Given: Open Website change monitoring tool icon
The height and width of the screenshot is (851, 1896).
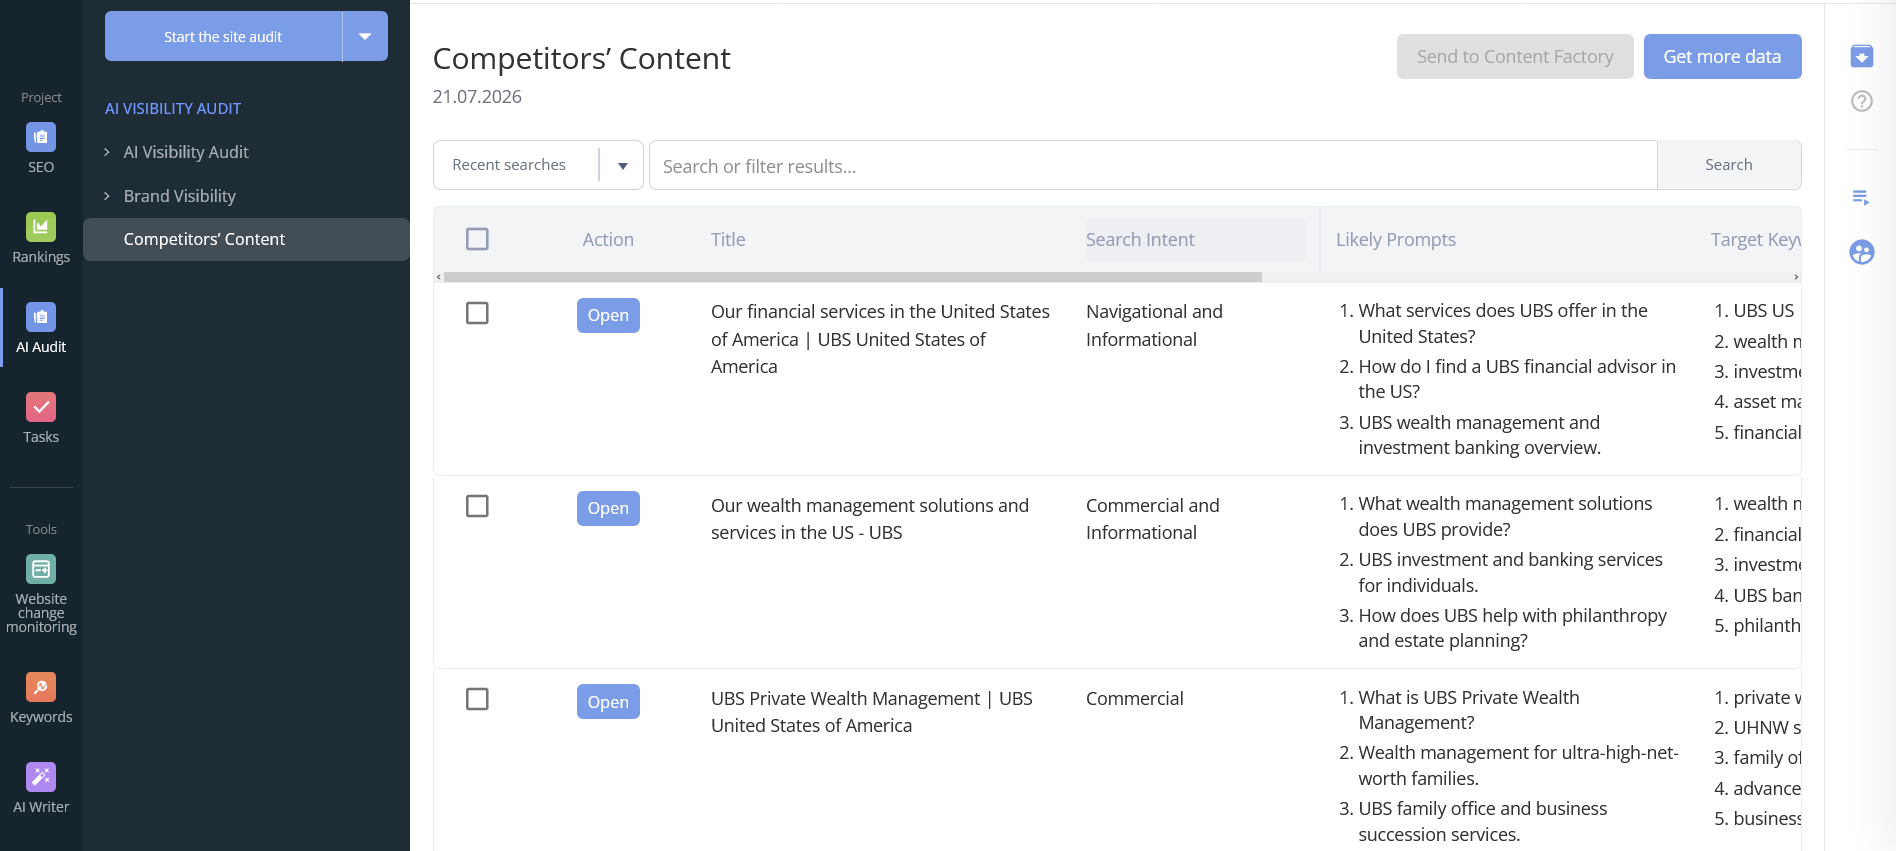Looking at the screenshot, I should coord(41,569).
